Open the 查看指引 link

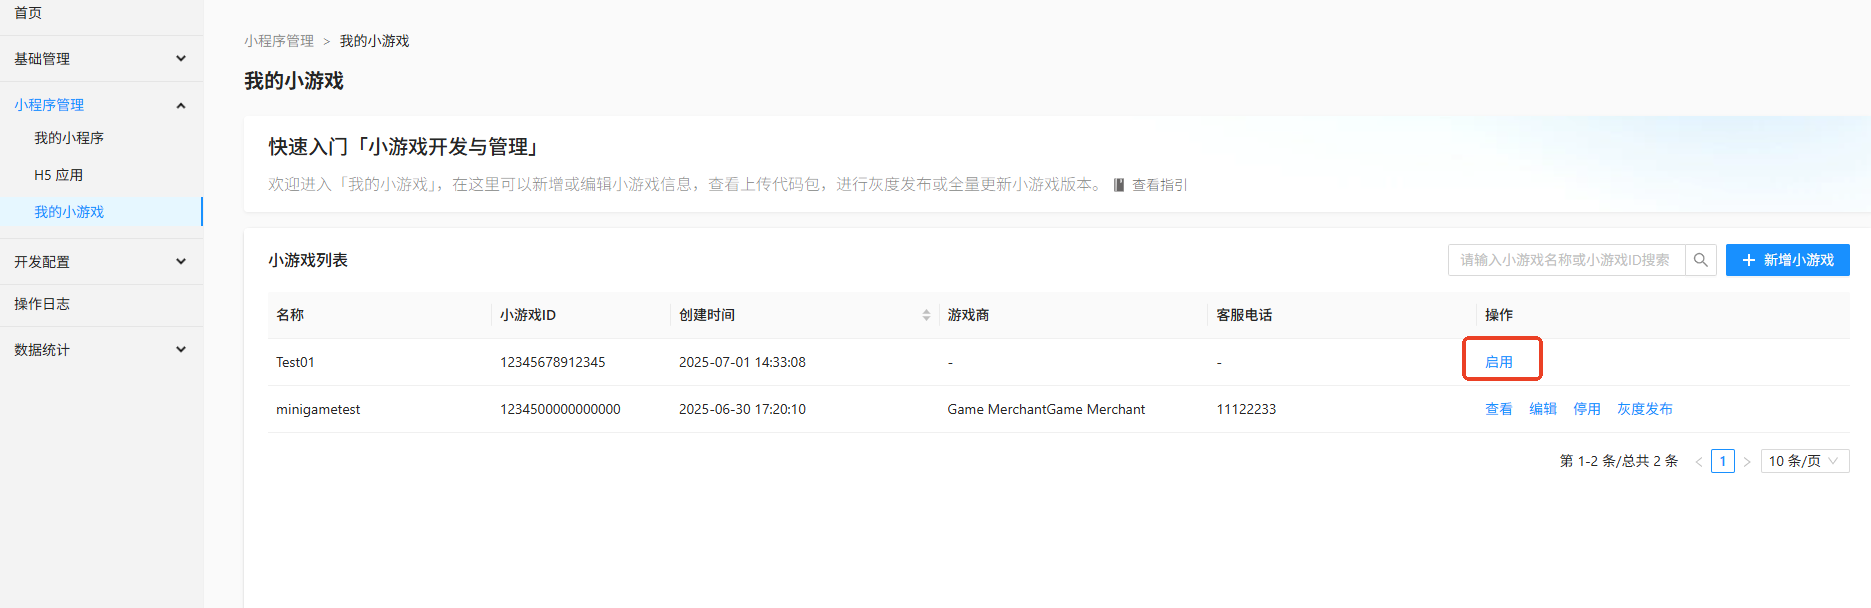(x=1159, y=185)
